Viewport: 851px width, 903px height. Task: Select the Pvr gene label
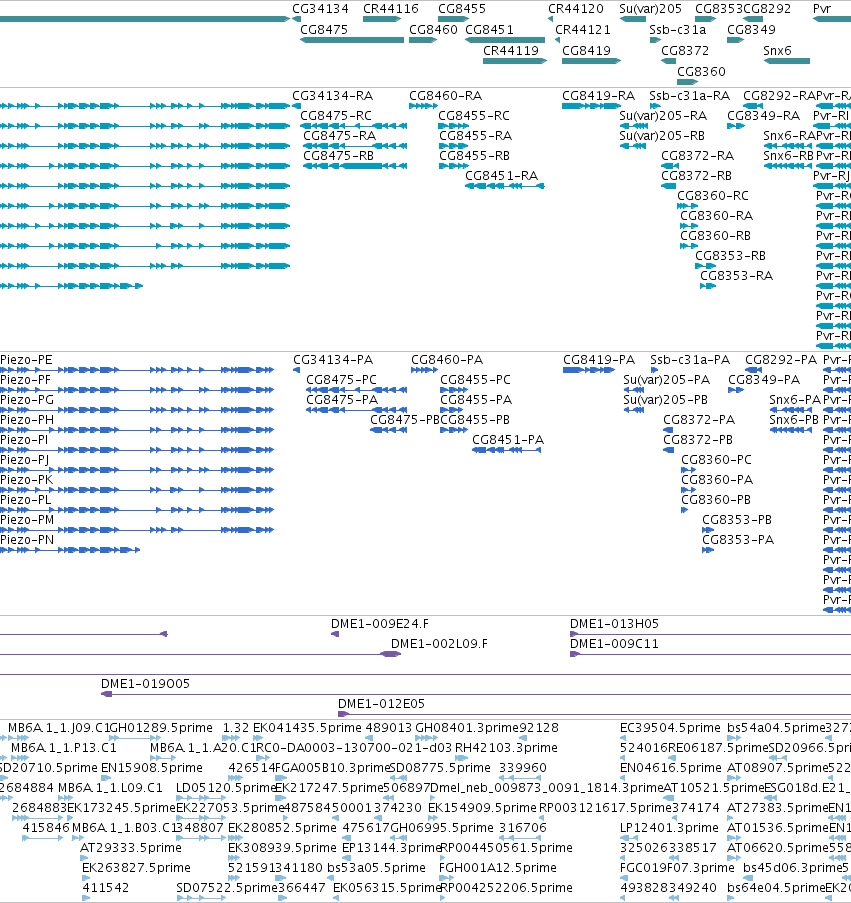coord(822,9)
